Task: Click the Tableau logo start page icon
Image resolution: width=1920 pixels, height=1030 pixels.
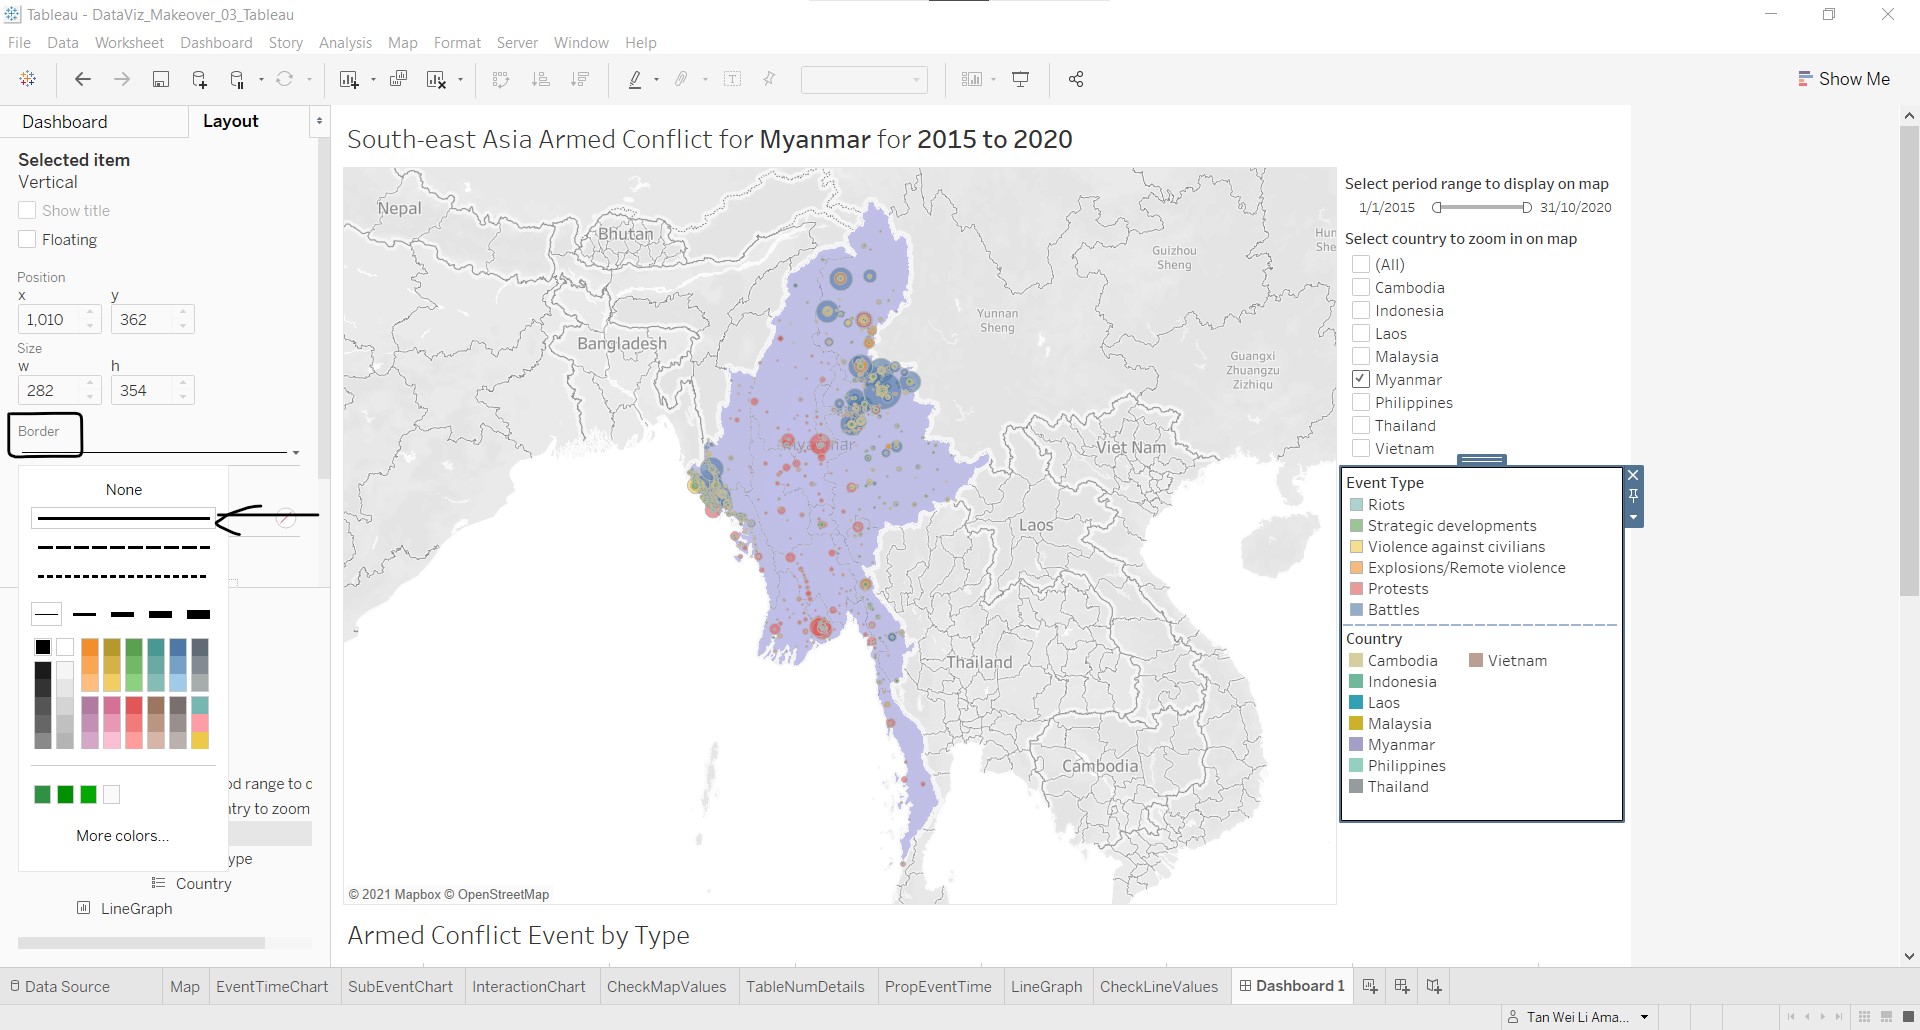Action: coord(28,80)
